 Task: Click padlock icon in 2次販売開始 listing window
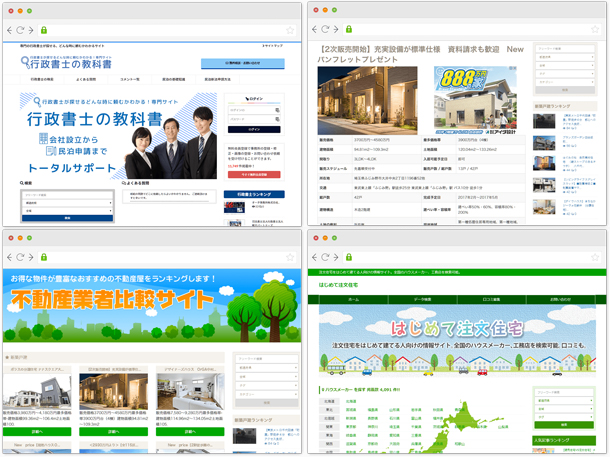click(x=349, y=29)
